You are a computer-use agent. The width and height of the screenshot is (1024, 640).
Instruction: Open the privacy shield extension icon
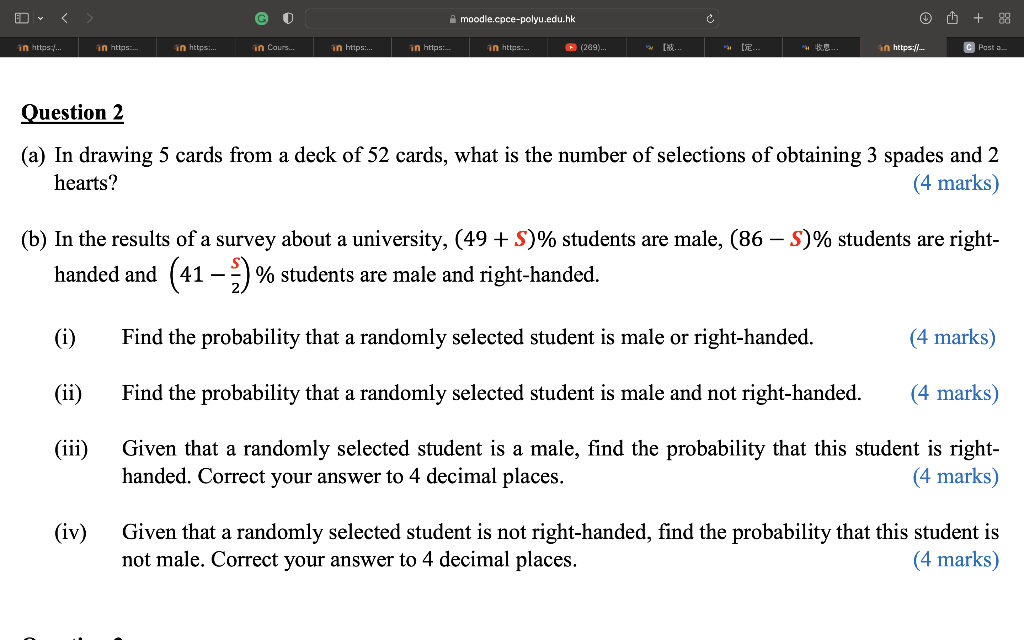click(287, 17)
